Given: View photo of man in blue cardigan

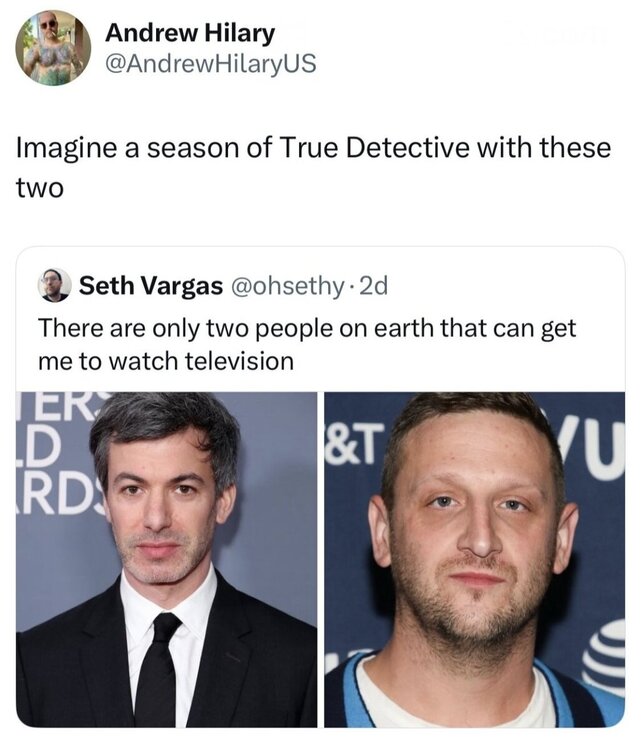Looking at the screenshot, I should (475, 560).
